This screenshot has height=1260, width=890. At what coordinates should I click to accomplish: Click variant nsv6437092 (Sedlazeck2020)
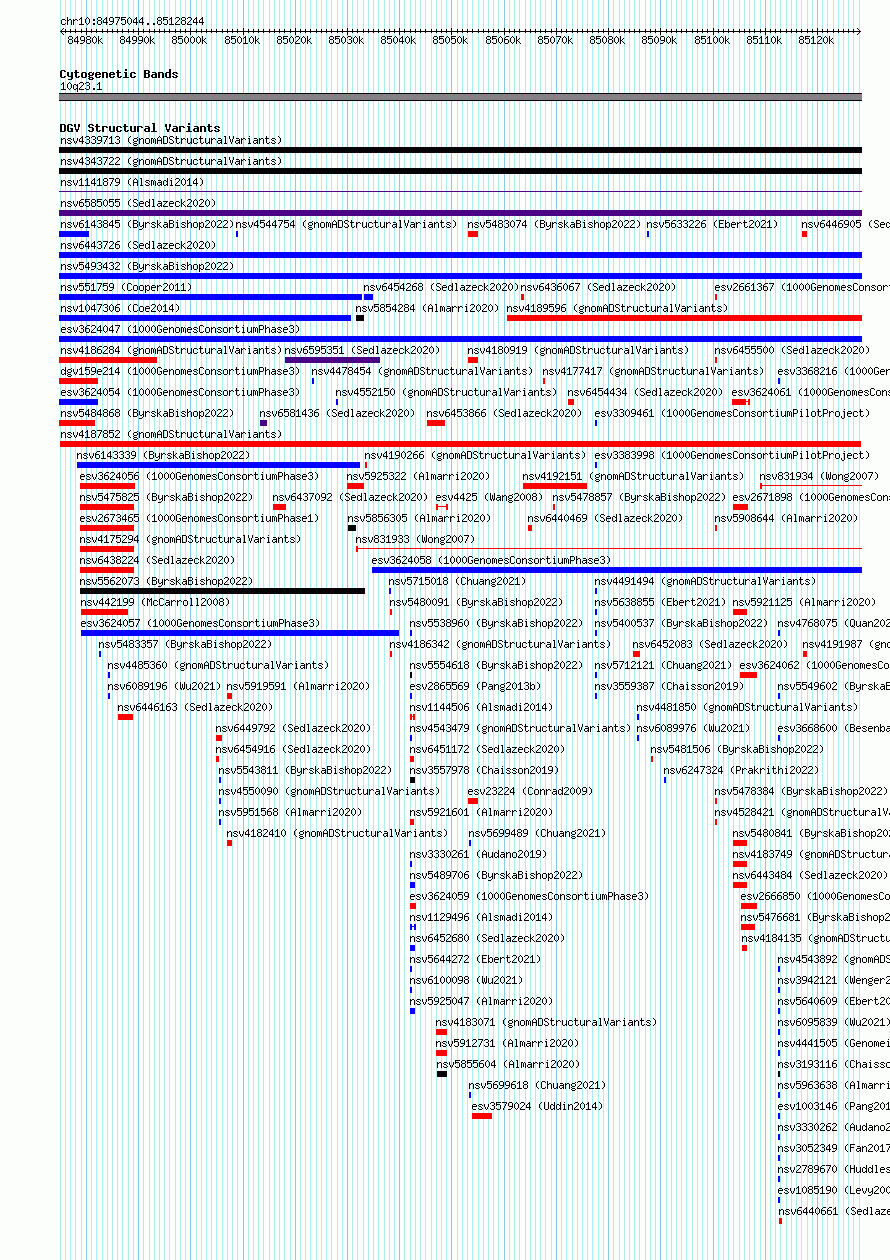coord(350,497)
